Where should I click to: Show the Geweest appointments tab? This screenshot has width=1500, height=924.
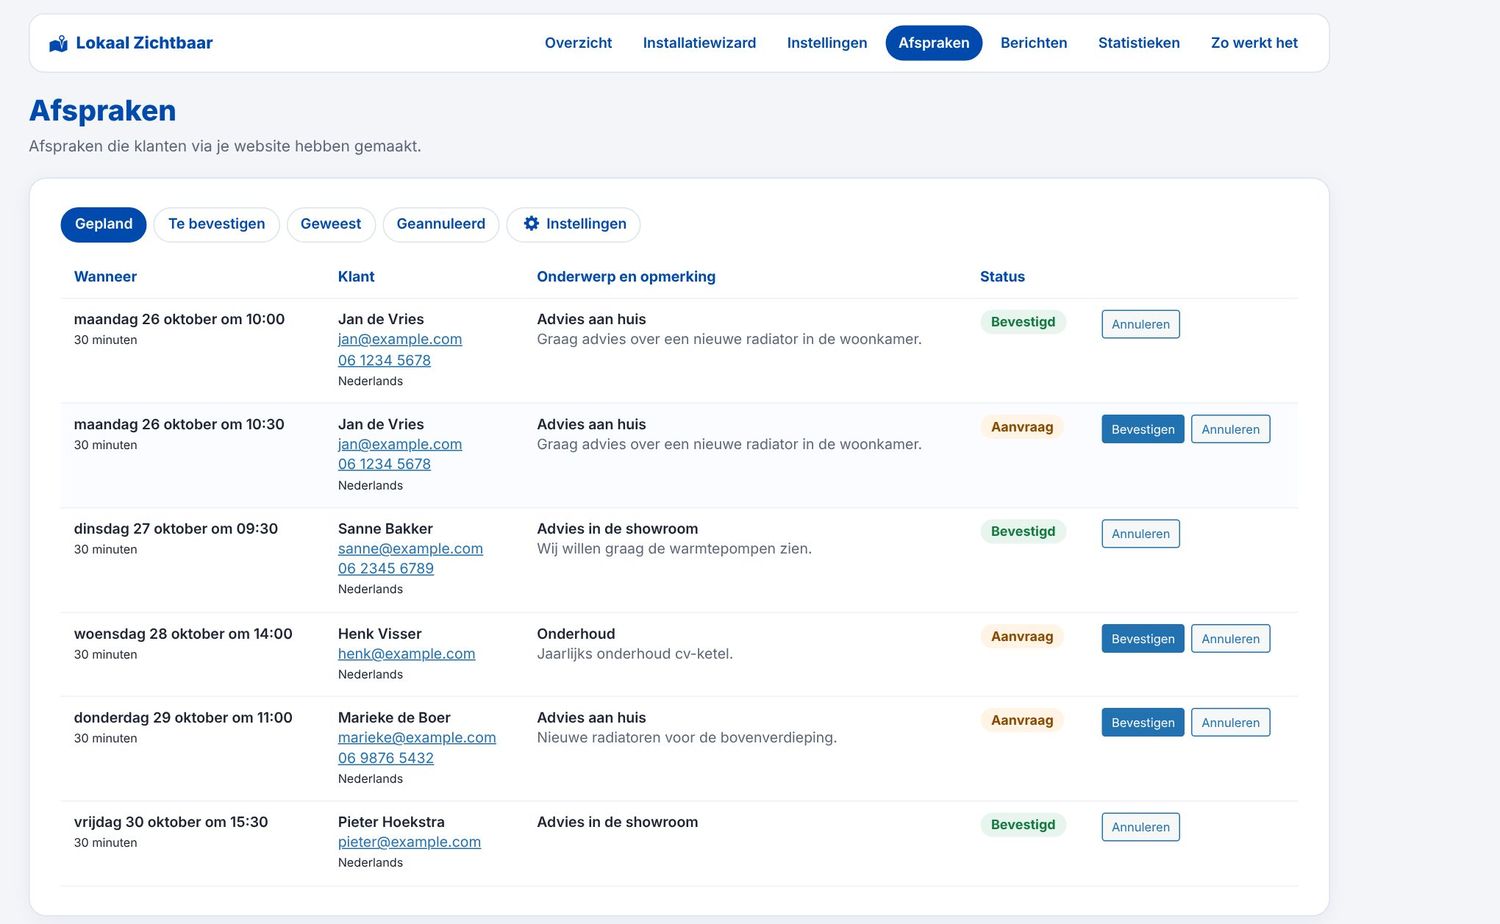(331, 224)
